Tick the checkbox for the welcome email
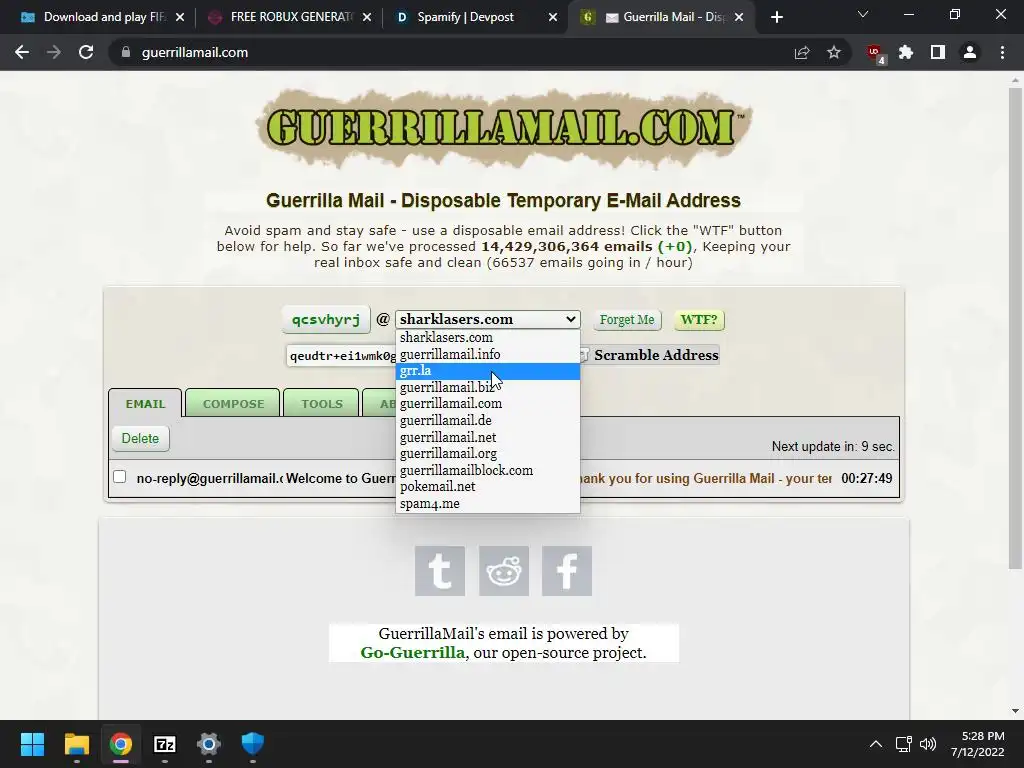The image size is (1024, 768). (x=120, y=477)
